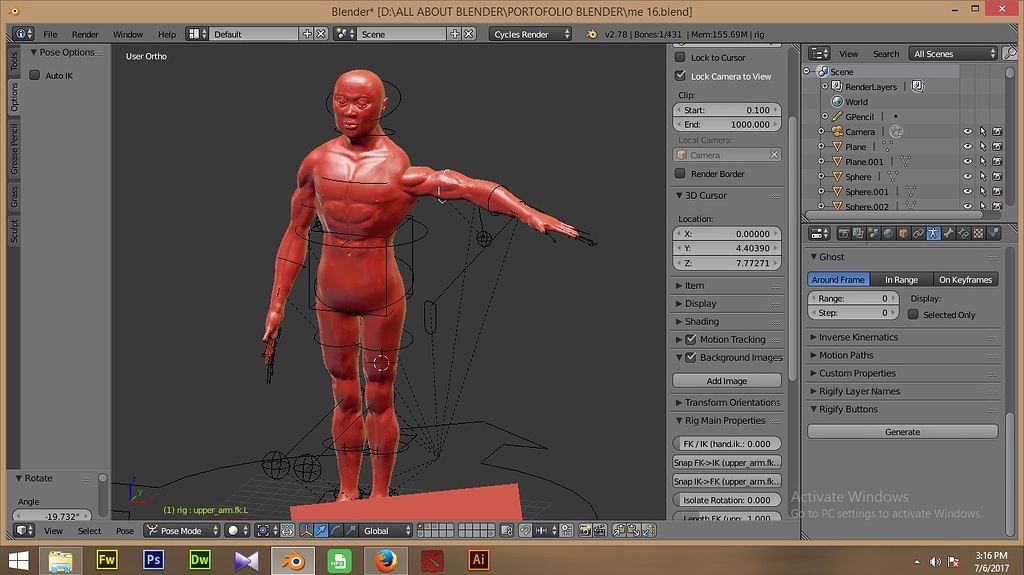This screenshot has width=1024, height=575.
Task: Open the Pose Mode dropdown
Action: [x=182, y=531]
